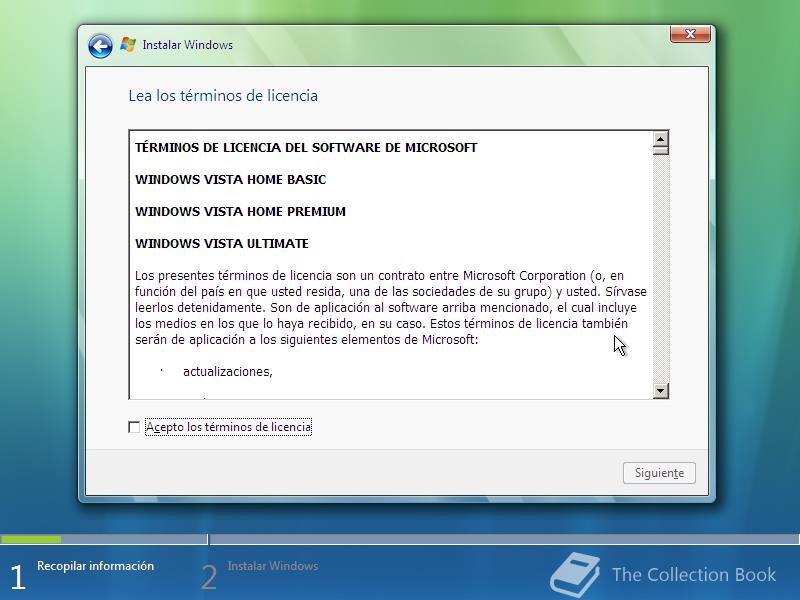Click the 'WINDOWS VISTA HOME BASIC' line
Viewport: 800px width, 600px height.
click(x=231, y=180)
